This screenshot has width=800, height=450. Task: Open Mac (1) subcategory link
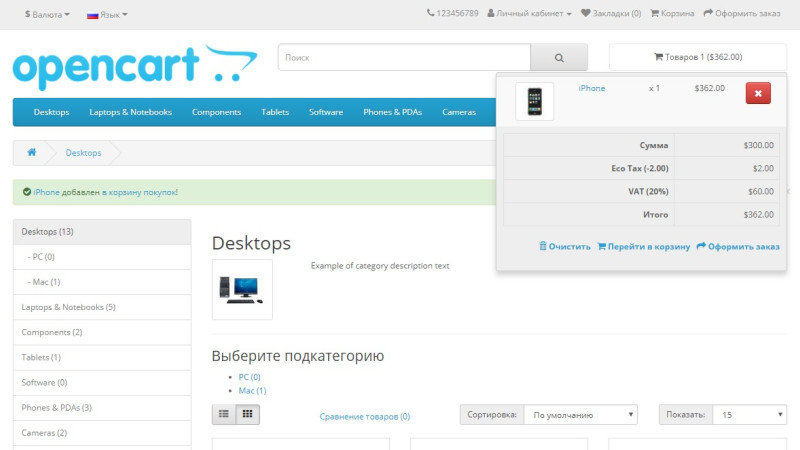pyautogui.click(x=252, y=391)
